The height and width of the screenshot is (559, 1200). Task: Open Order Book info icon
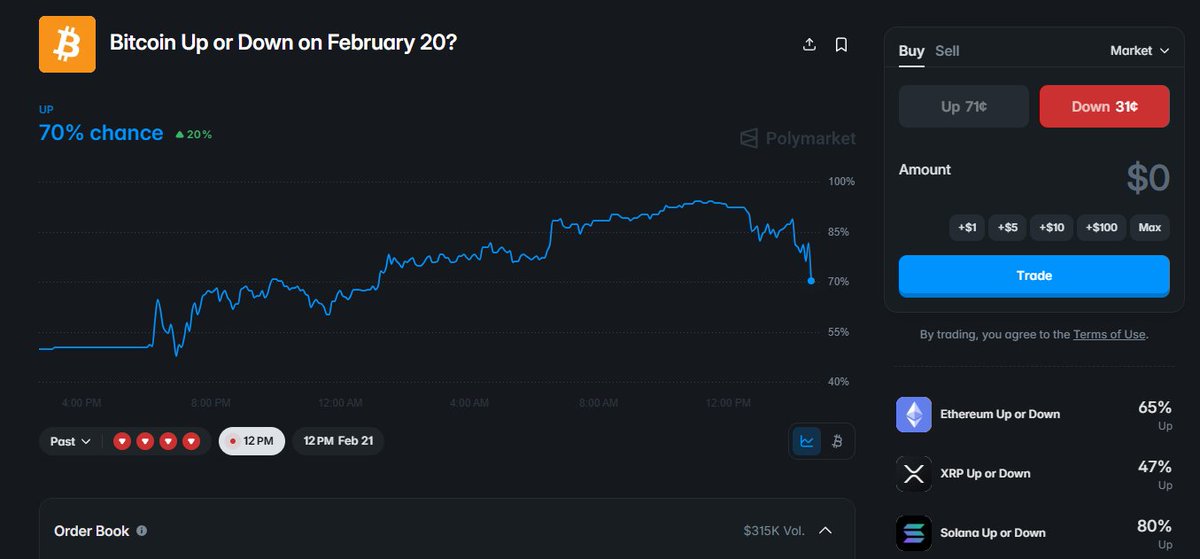(x=142, y=531)
